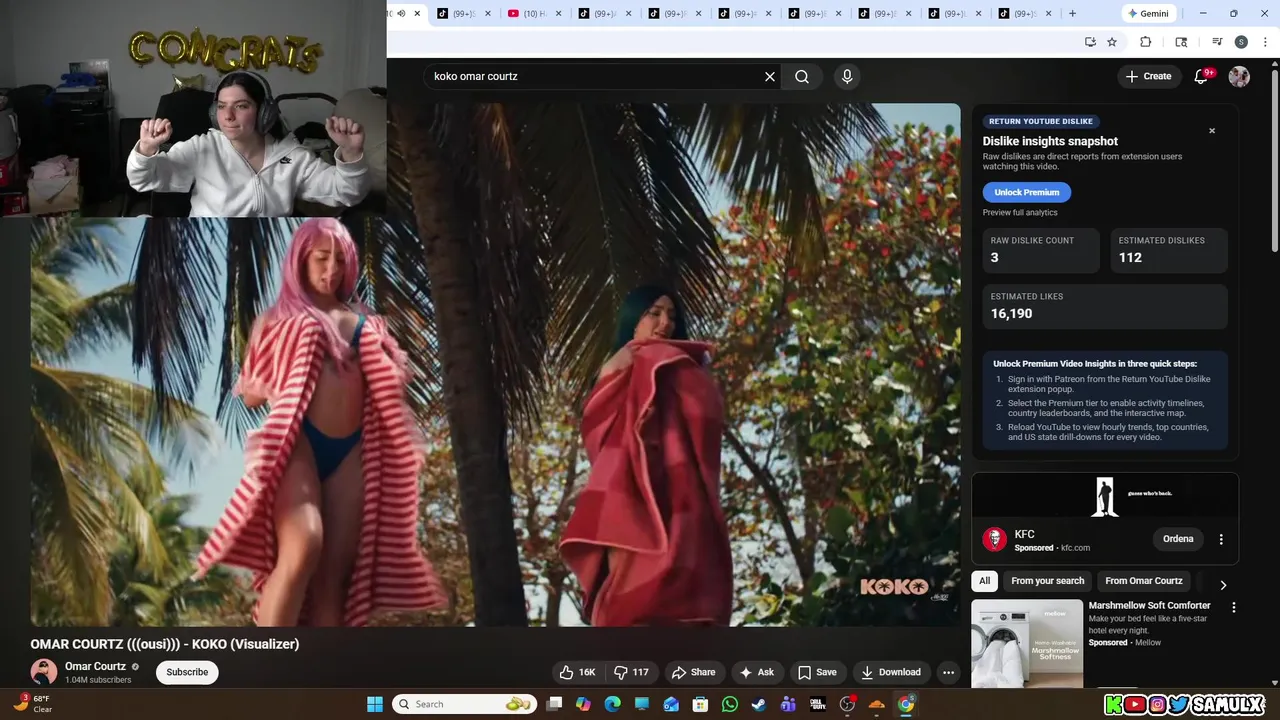Screen dimensions: 1280x720
Task: Click Create button in YouTube header
Action: point(1148,76)
